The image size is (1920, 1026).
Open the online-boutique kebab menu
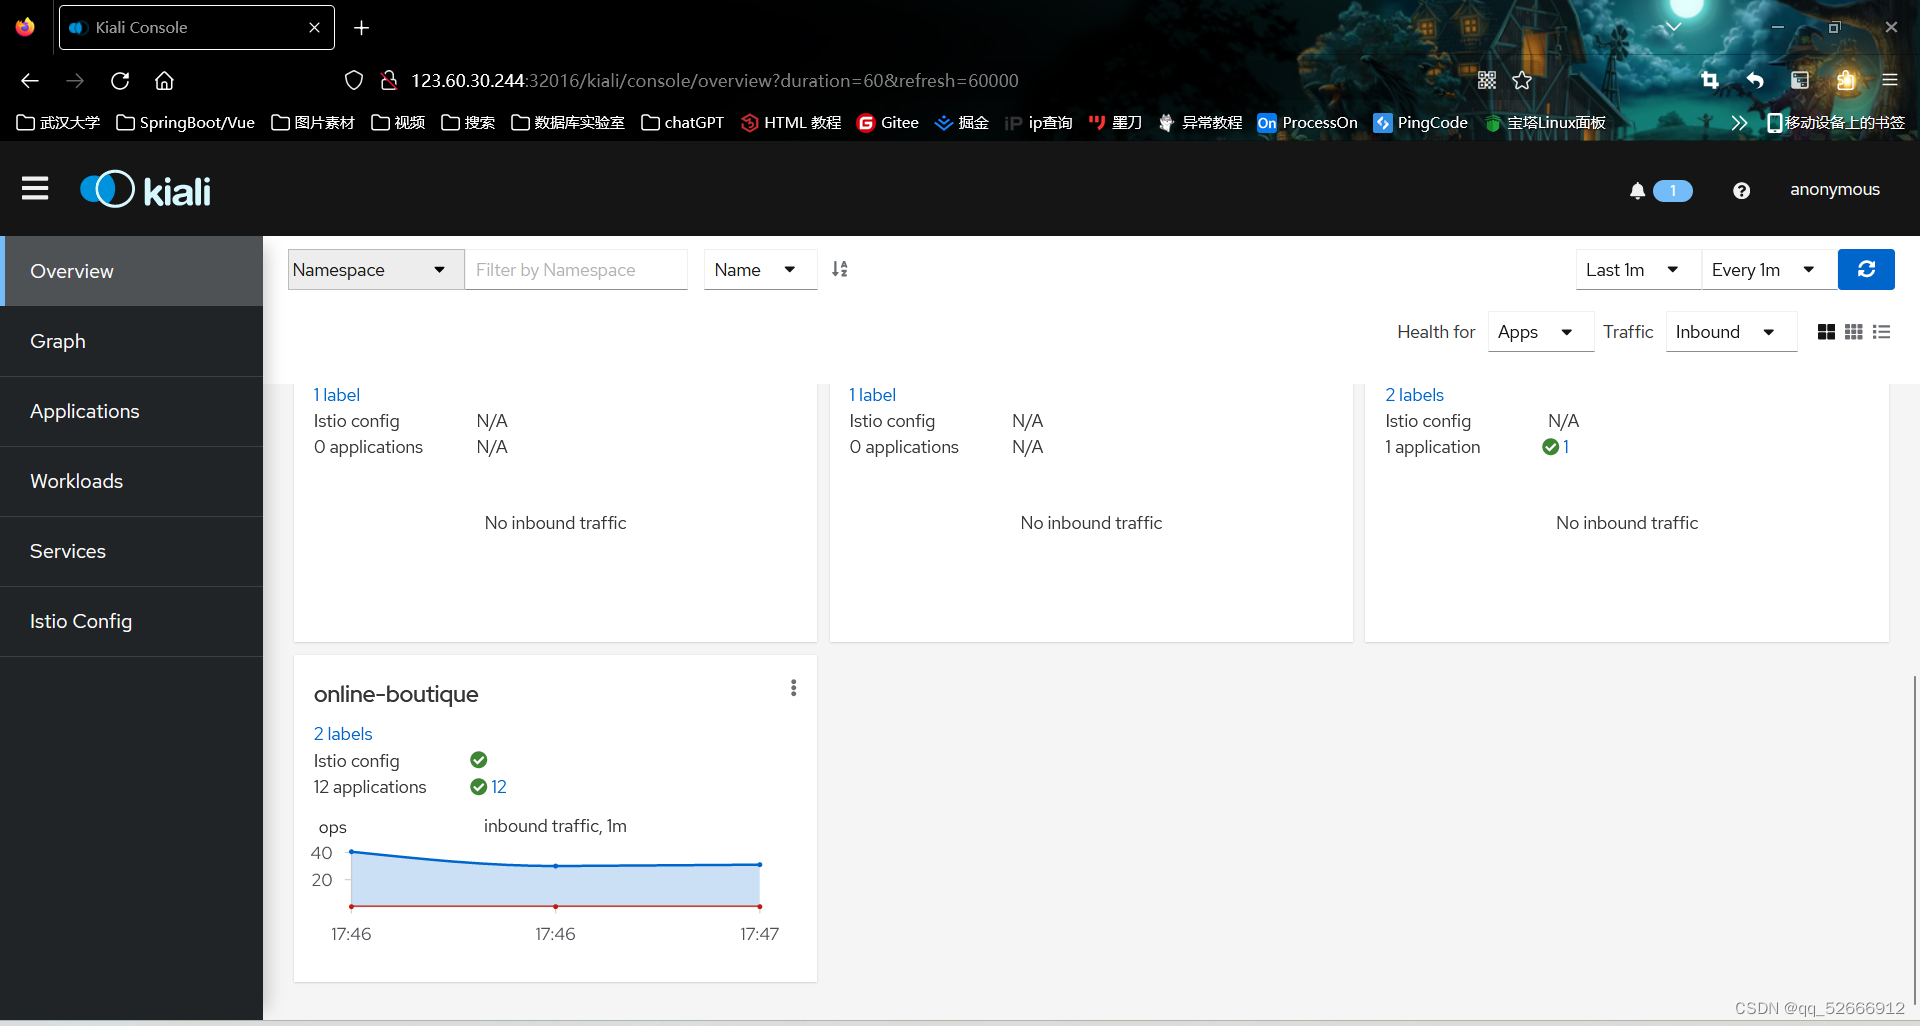793,688
